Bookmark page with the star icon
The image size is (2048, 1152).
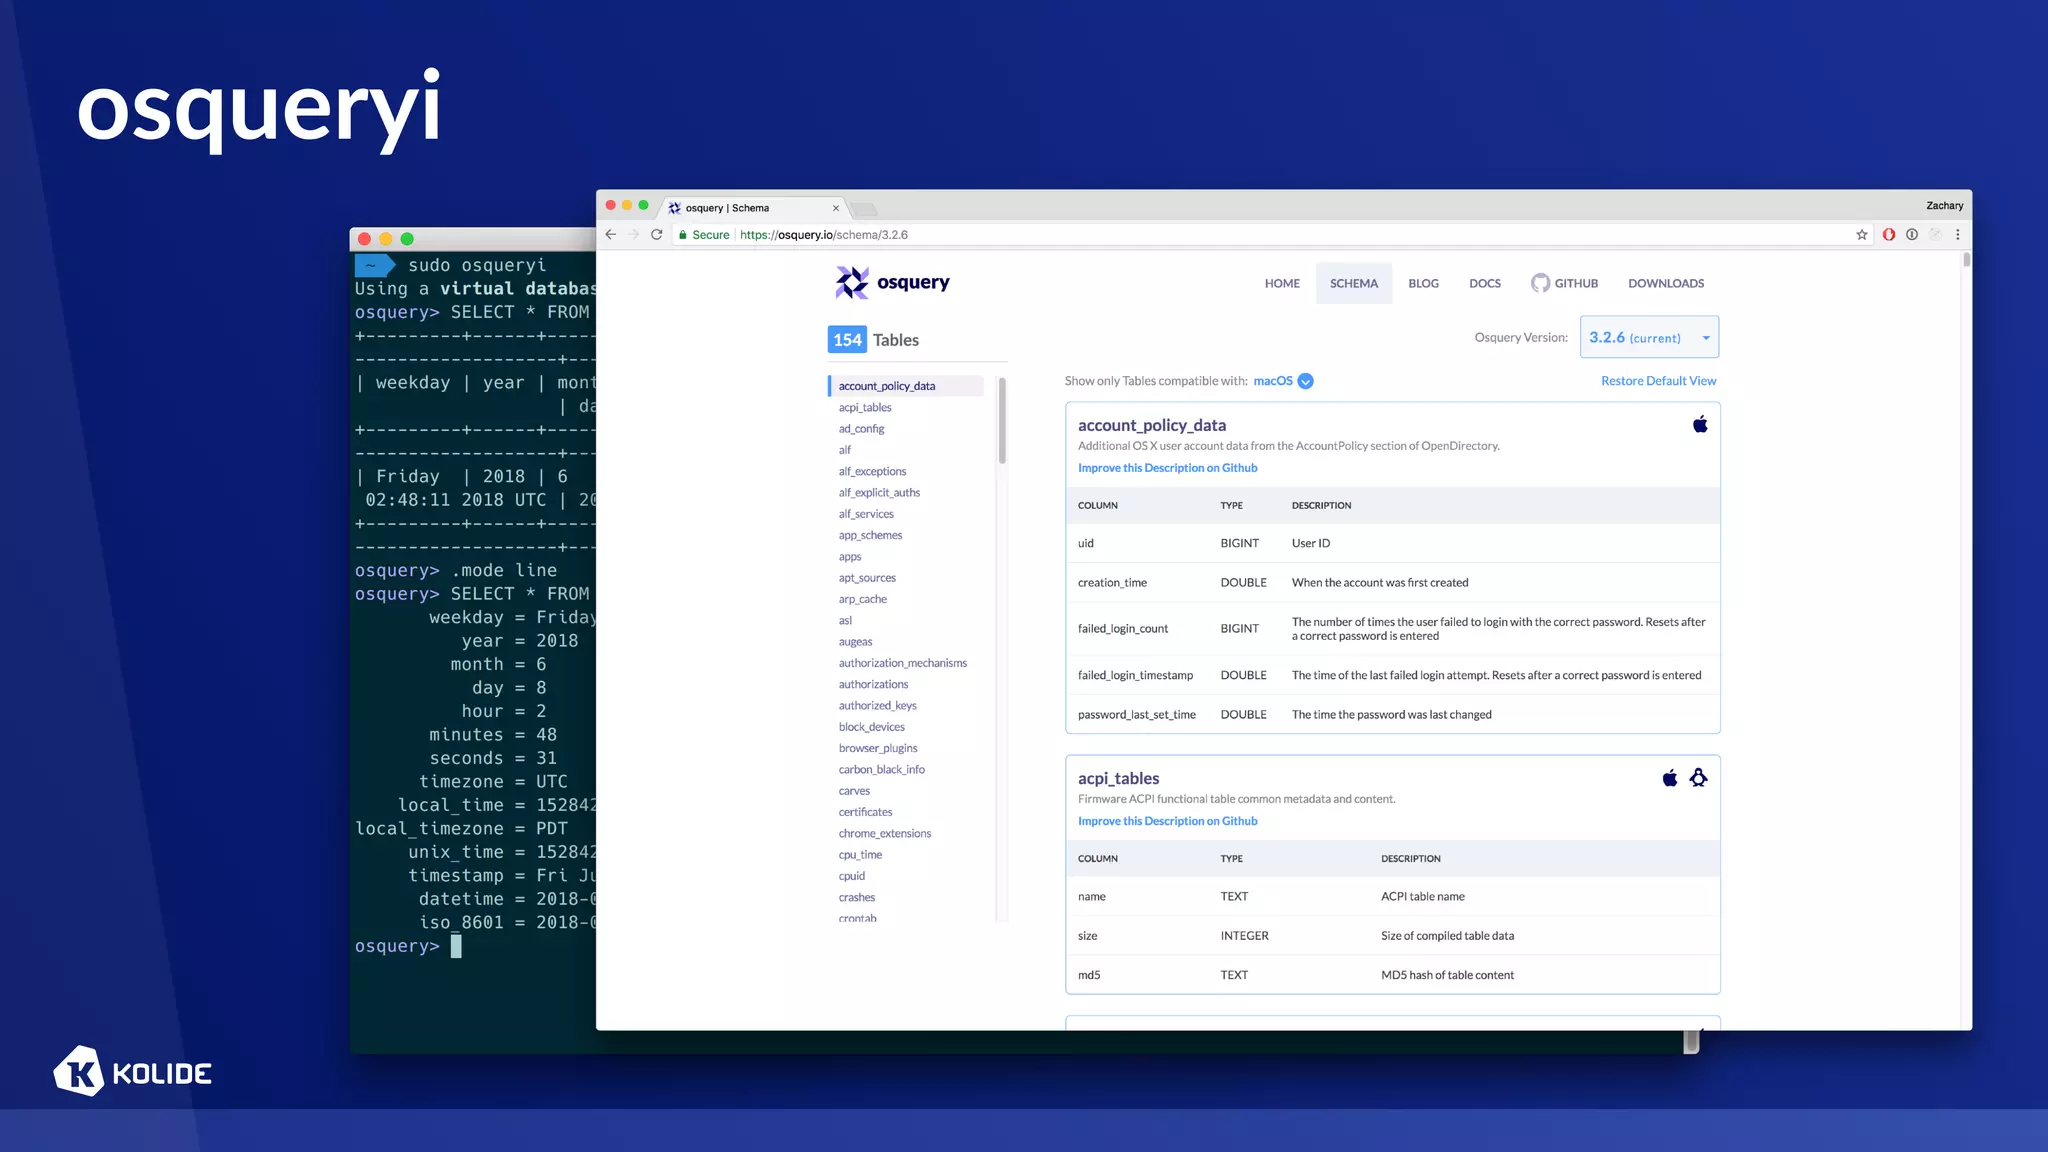pyautogui.click(x=1861, y=235)
